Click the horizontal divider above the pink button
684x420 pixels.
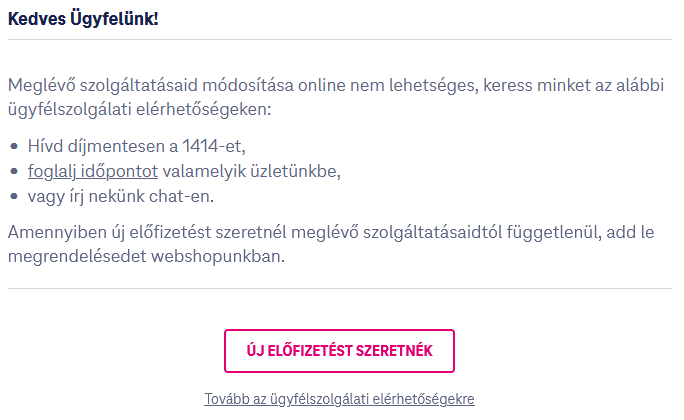pos(340,288)
